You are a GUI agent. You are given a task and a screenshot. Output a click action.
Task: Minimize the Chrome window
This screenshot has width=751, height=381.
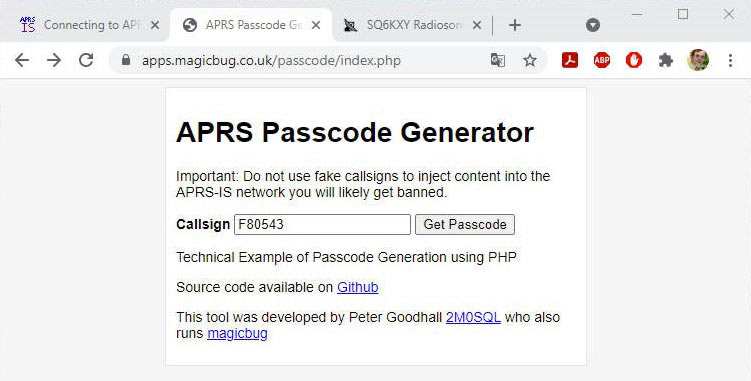click(x=637, y=14)
